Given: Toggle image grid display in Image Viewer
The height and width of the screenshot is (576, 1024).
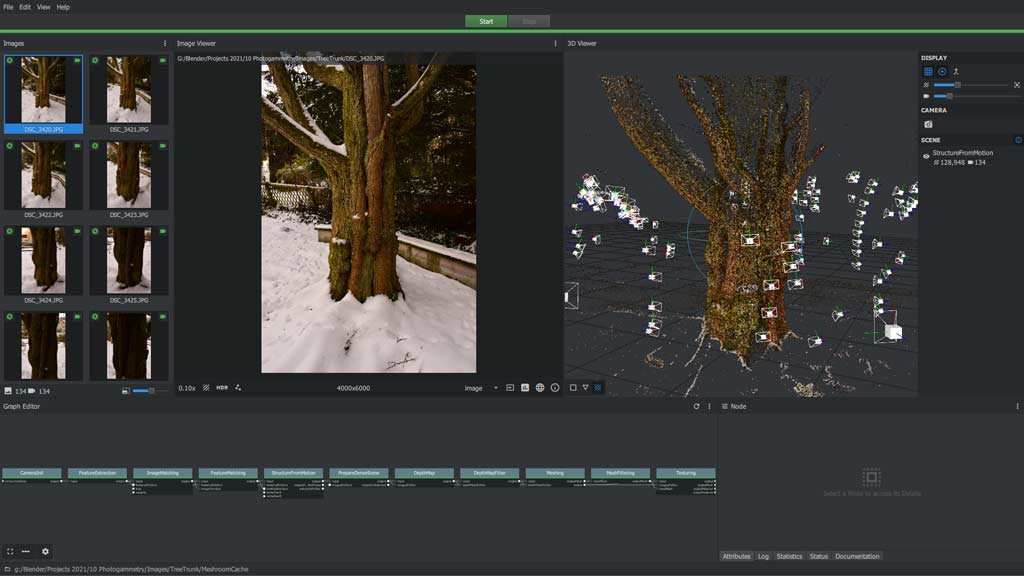Looking at the screenshot, I should tap(206, 387).
